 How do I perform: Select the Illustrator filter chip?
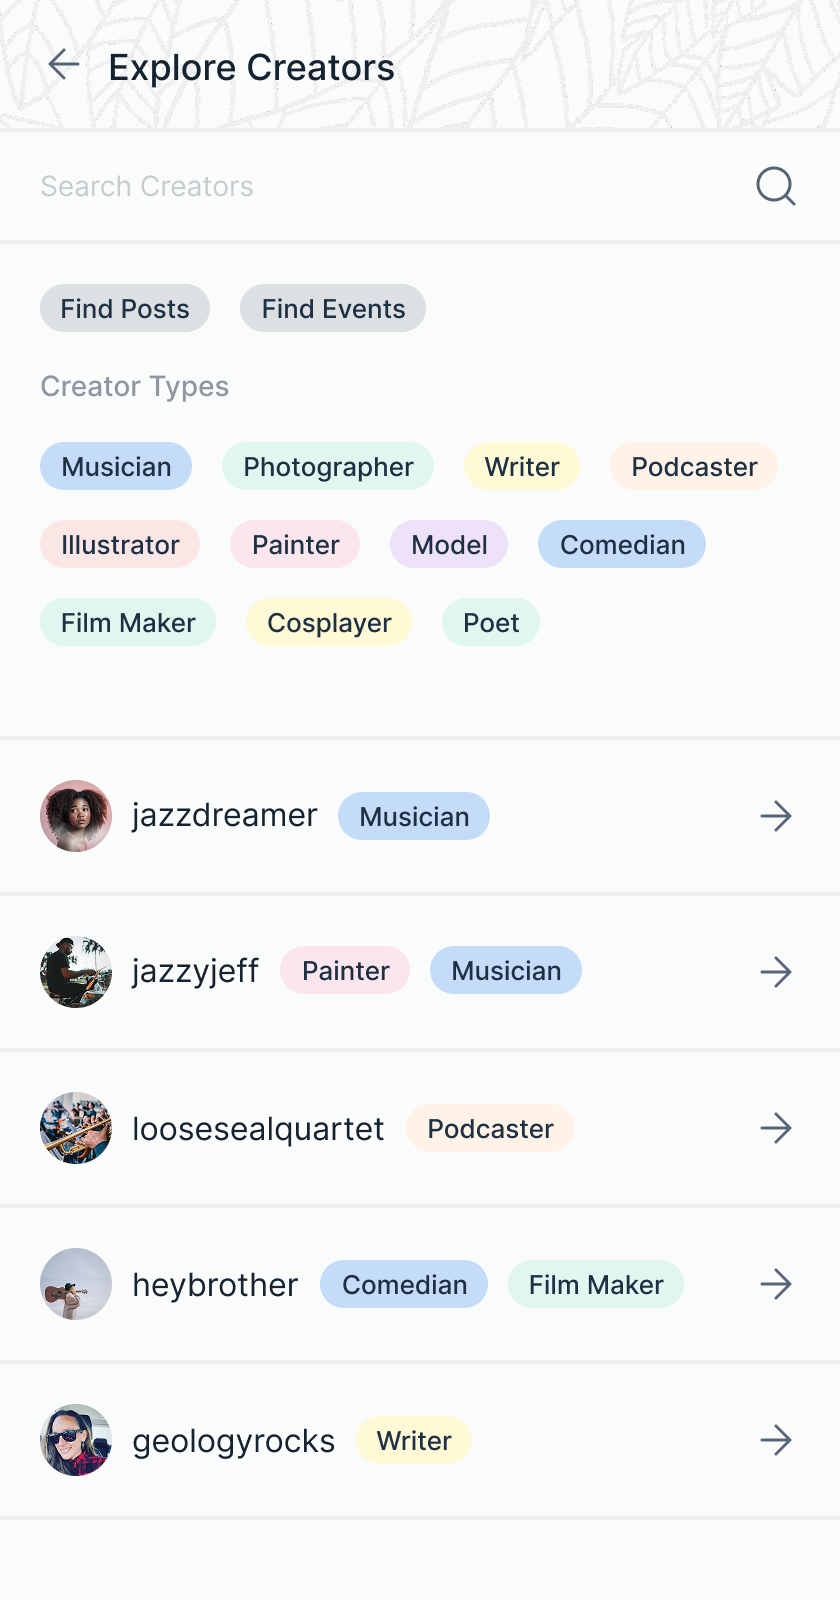120,544
